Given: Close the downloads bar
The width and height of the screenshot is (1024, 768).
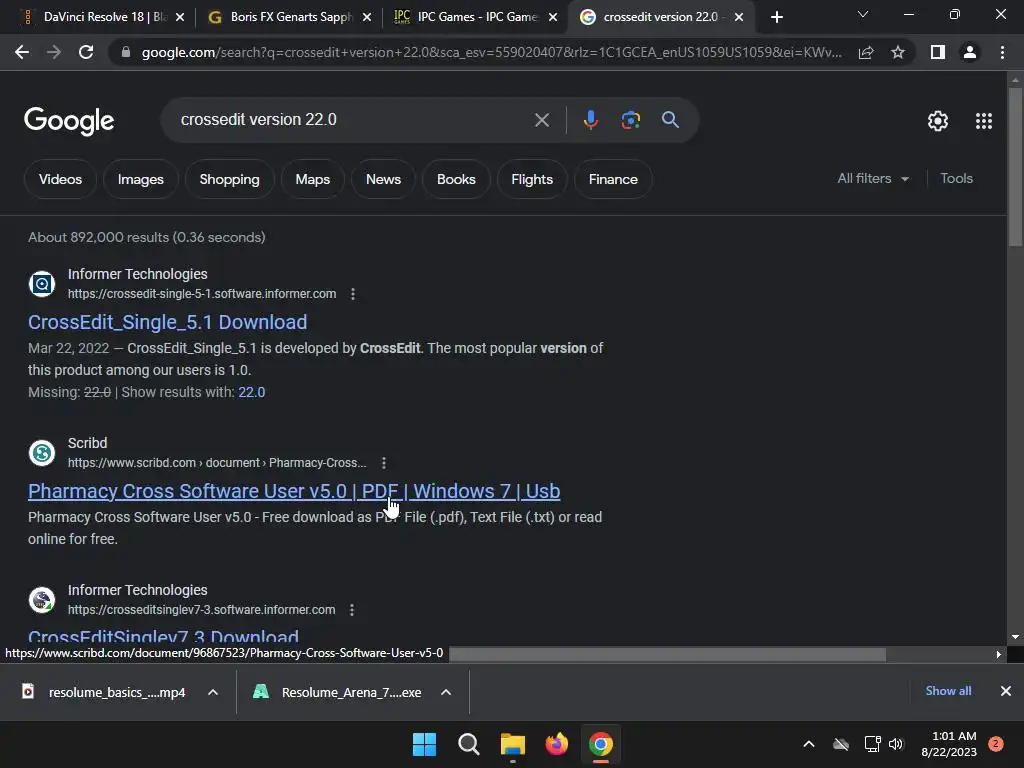Looking at the screenshot, I should pyautogui.click(x=1006, y=691).
